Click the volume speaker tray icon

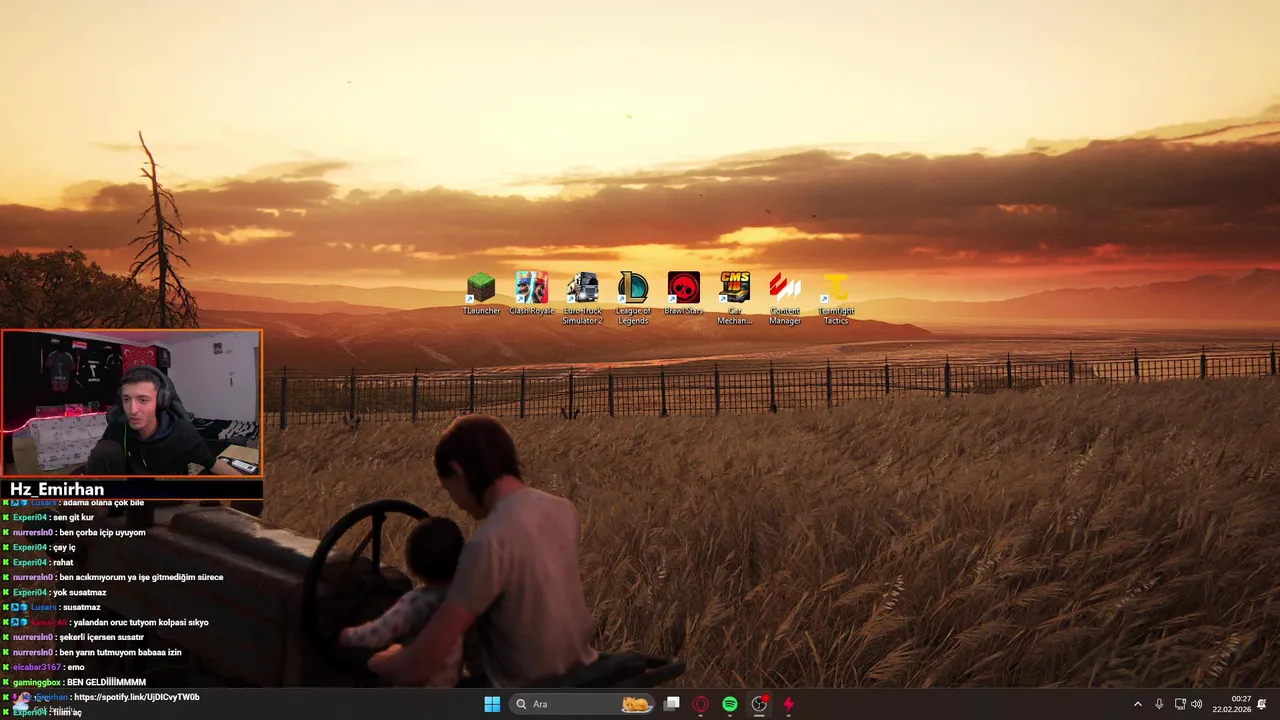coord(1197,704)
